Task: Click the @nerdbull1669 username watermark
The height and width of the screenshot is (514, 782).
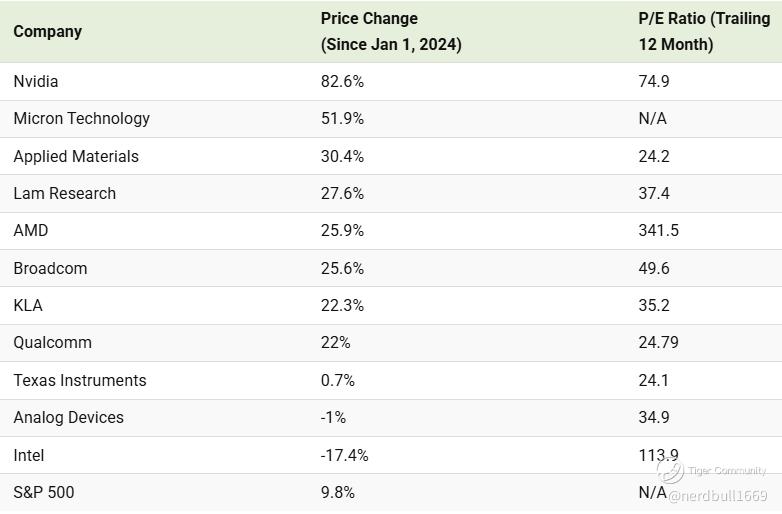Action: (x=717, y=496)
